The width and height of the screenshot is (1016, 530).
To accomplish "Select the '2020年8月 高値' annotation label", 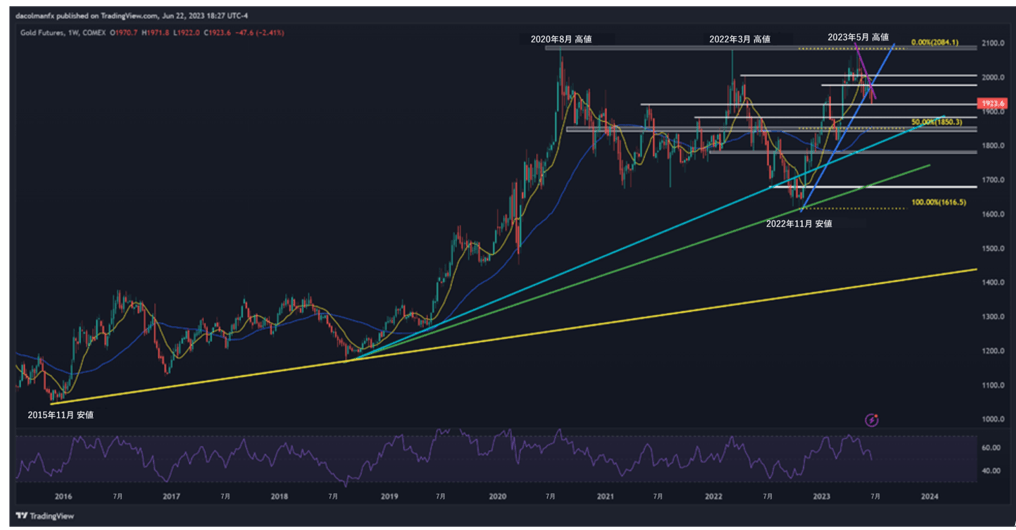I will click(x=561, y=39).
